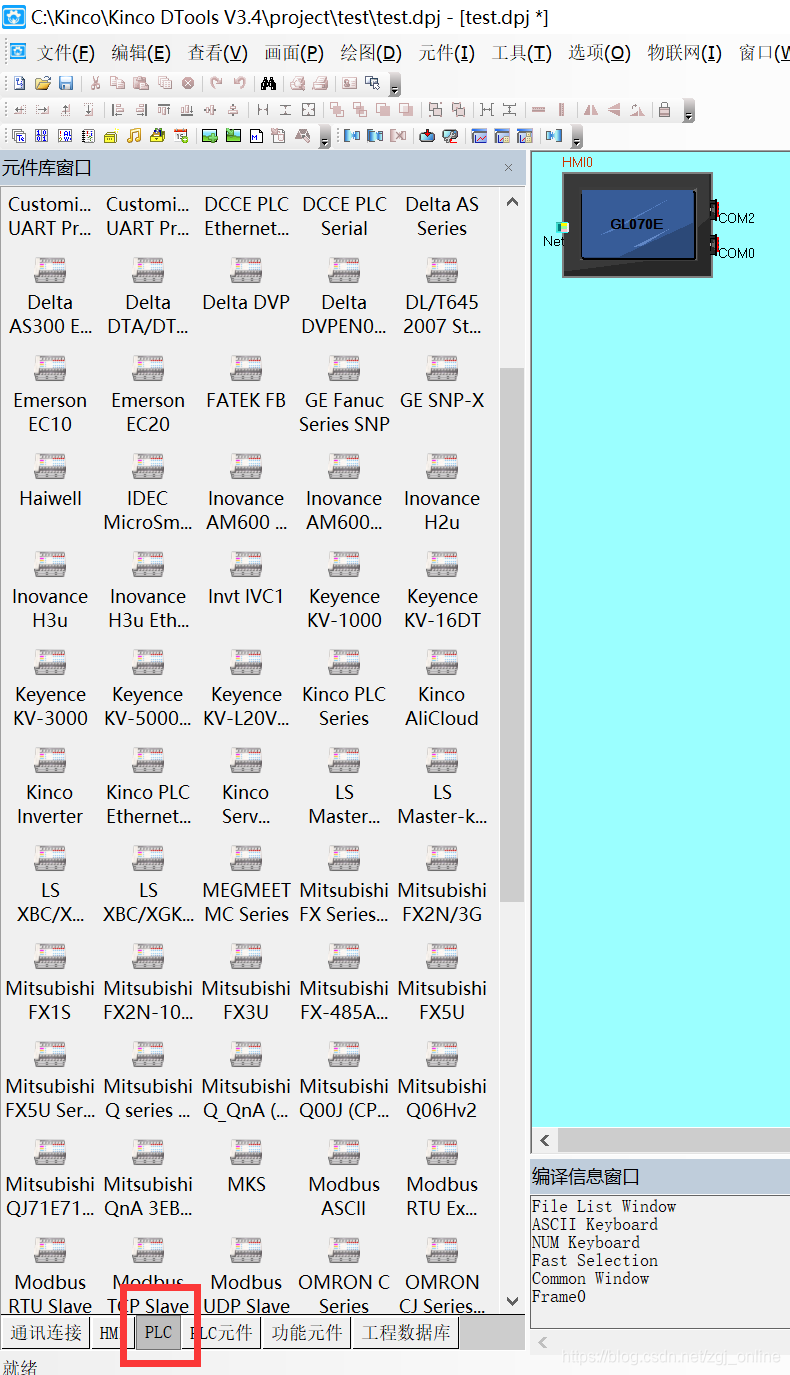This screenshot has height=1375, width=790.
Task: Click the lock icon in the alignment toolbar
Action: point(665,109)
